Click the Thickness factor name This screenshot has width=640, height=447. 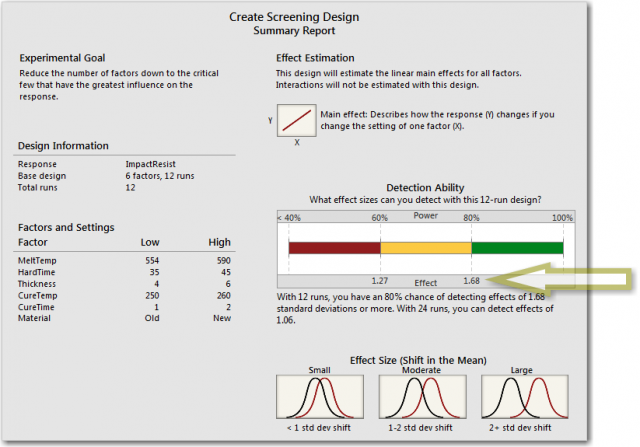coord(38,284)
